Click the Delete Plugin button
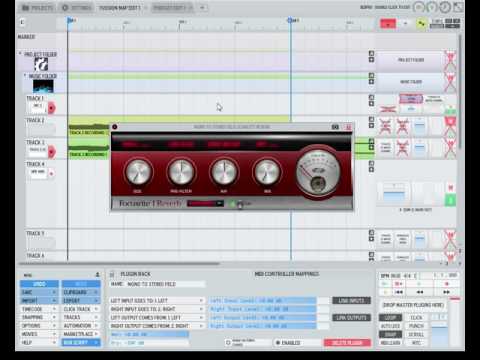This screenshot has width=480, height=360. tap(347, 343)
